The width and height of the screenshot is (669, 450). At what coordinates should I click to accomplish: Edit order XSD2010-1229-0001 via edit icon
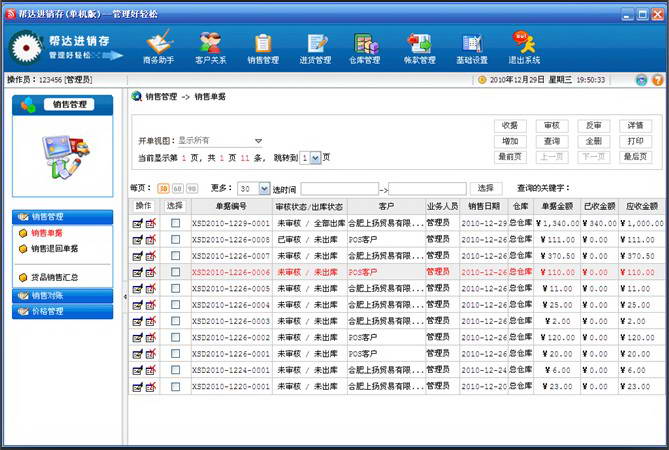click(x=137, y=224)
